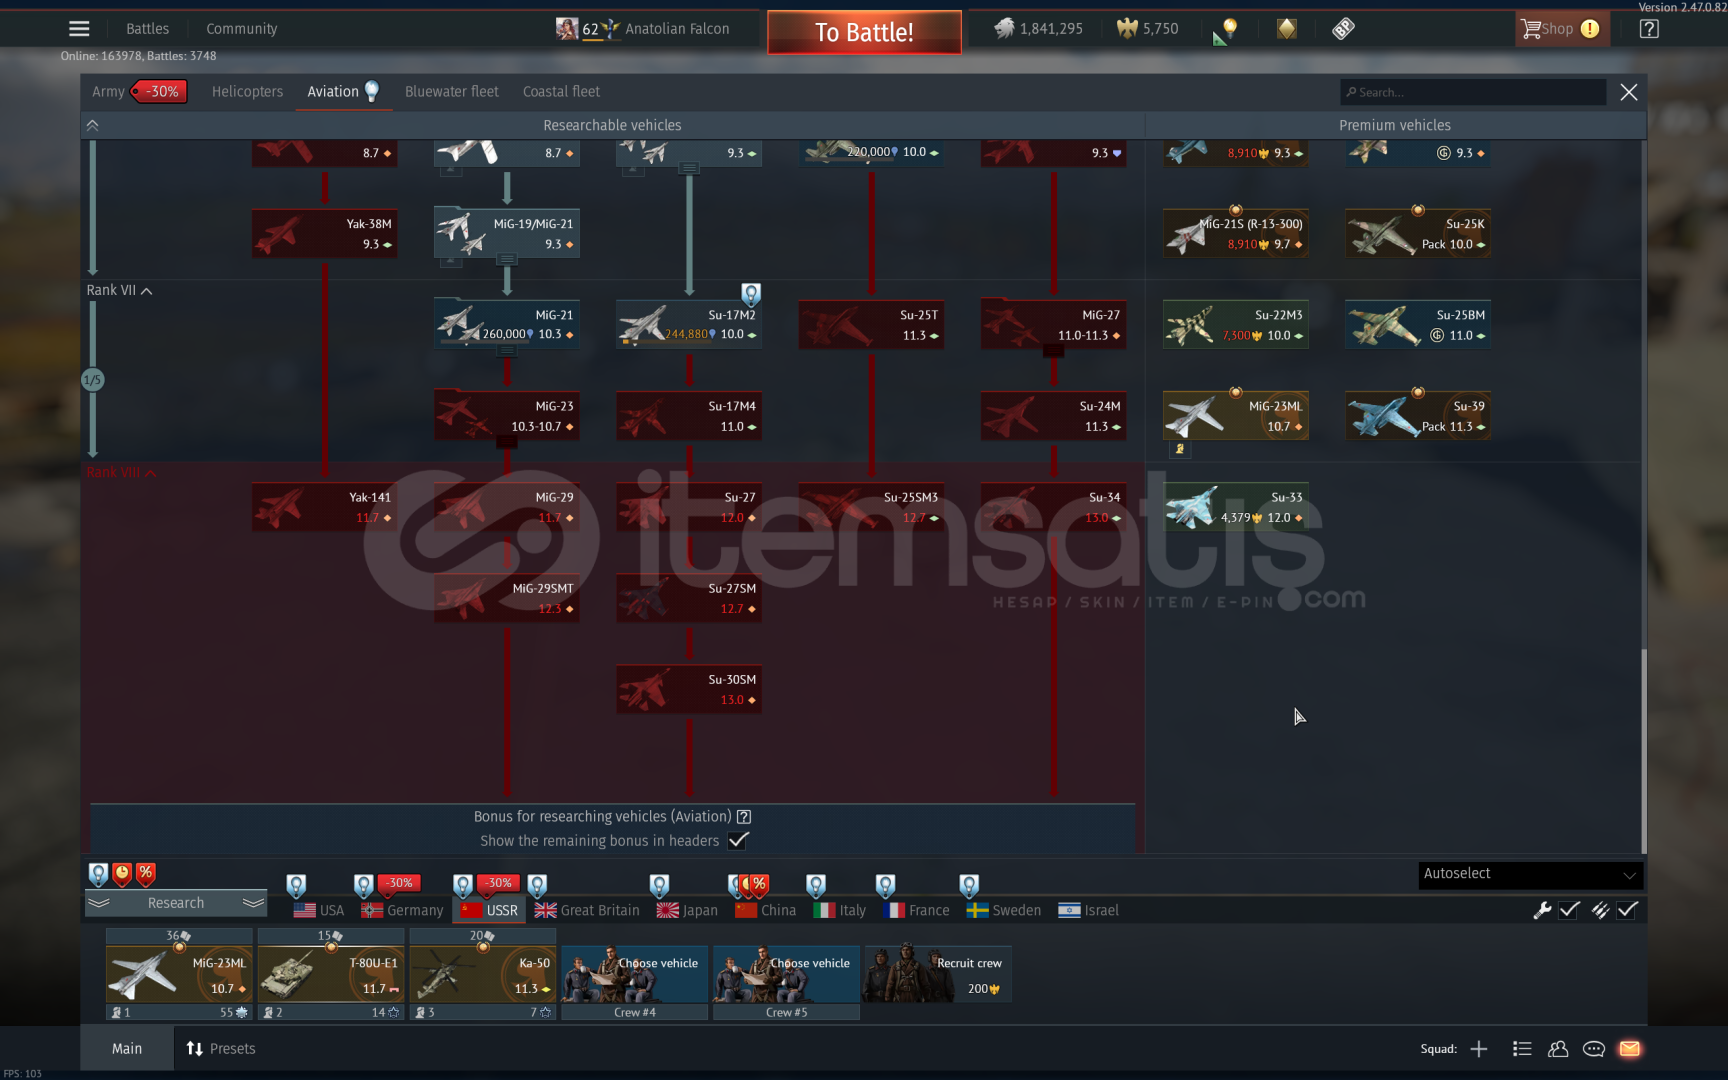Expand the MiG-27 11.0-11.3 group
This screenshot has width=1728, height=1080.
pos(1053,350)
